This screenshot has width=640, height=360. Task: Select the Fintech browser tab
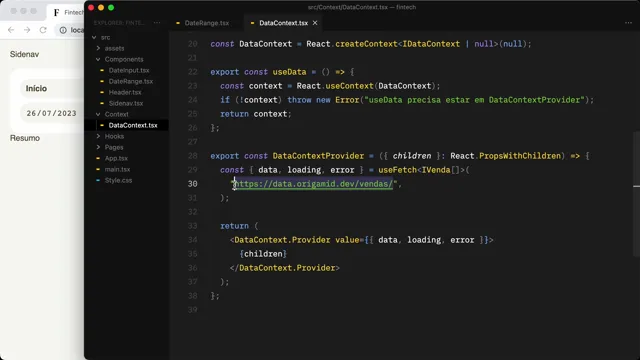point(66,12)
